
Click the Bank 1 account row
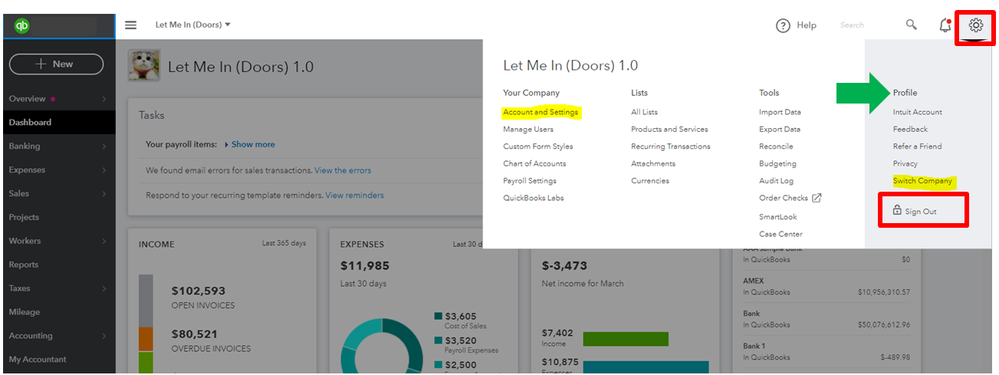click(826, 351)
